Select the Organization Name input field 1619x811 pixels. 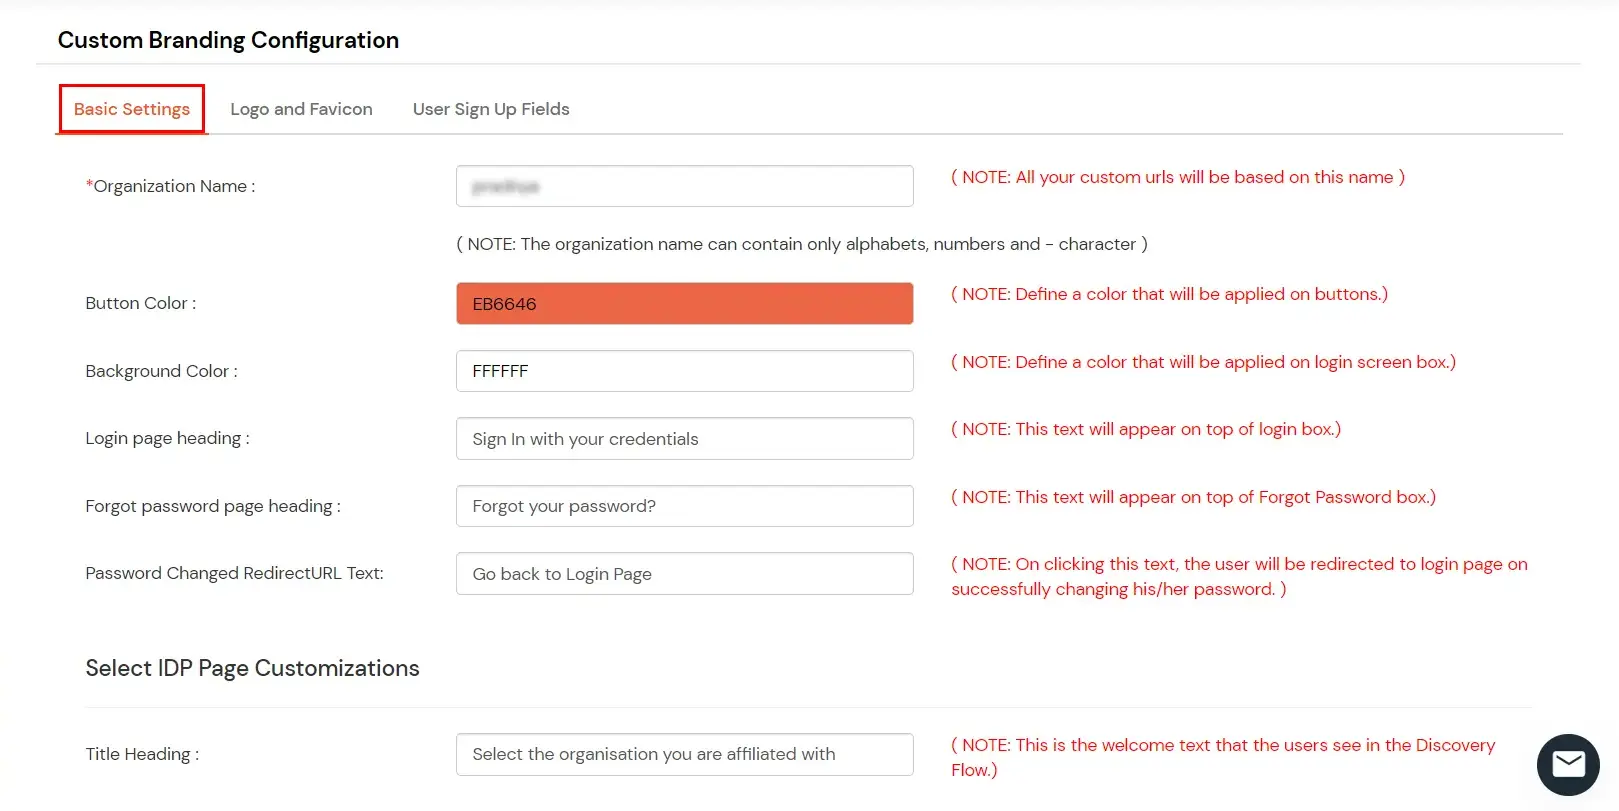[x=684, y=186]
